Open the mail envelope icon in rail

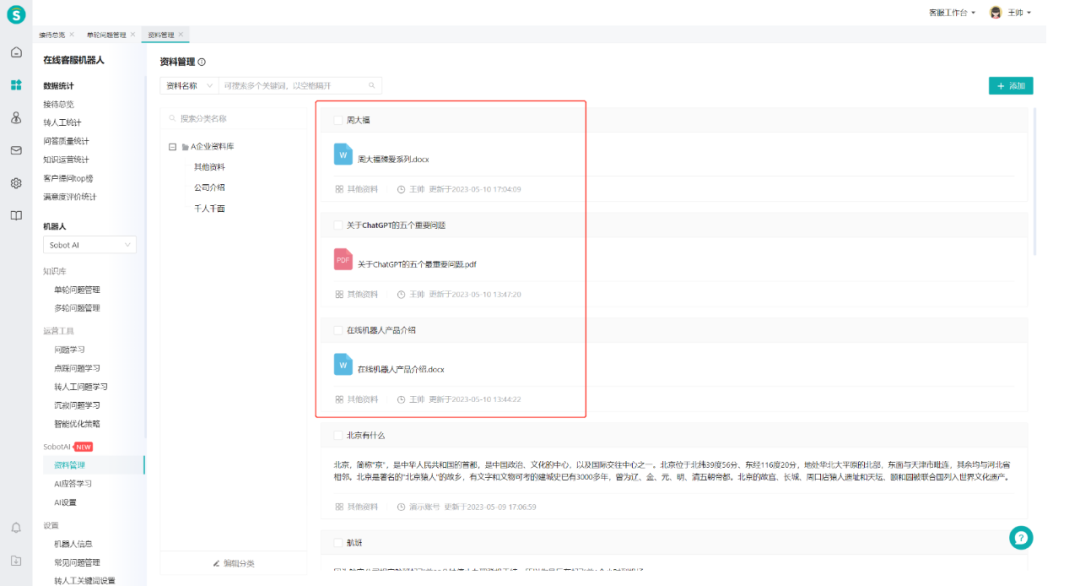tap(16, 150)
